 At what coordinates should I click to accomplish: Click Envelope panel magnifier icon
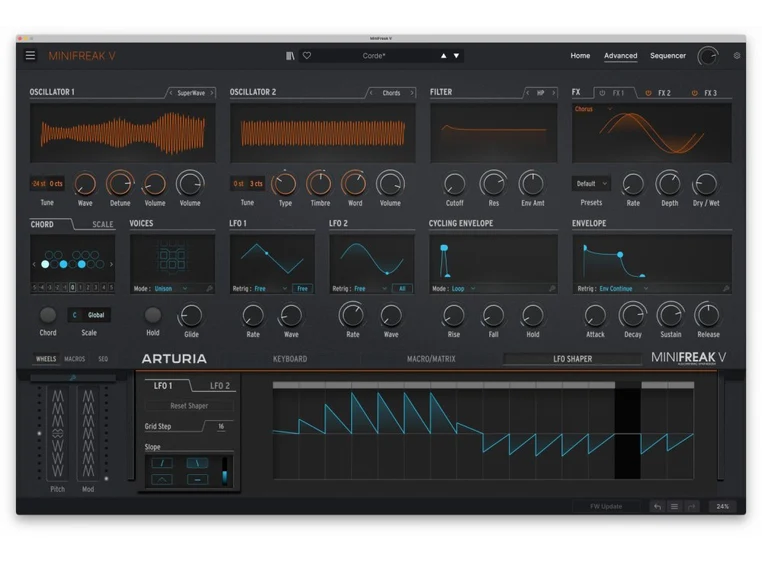click(x=726, y=289)
